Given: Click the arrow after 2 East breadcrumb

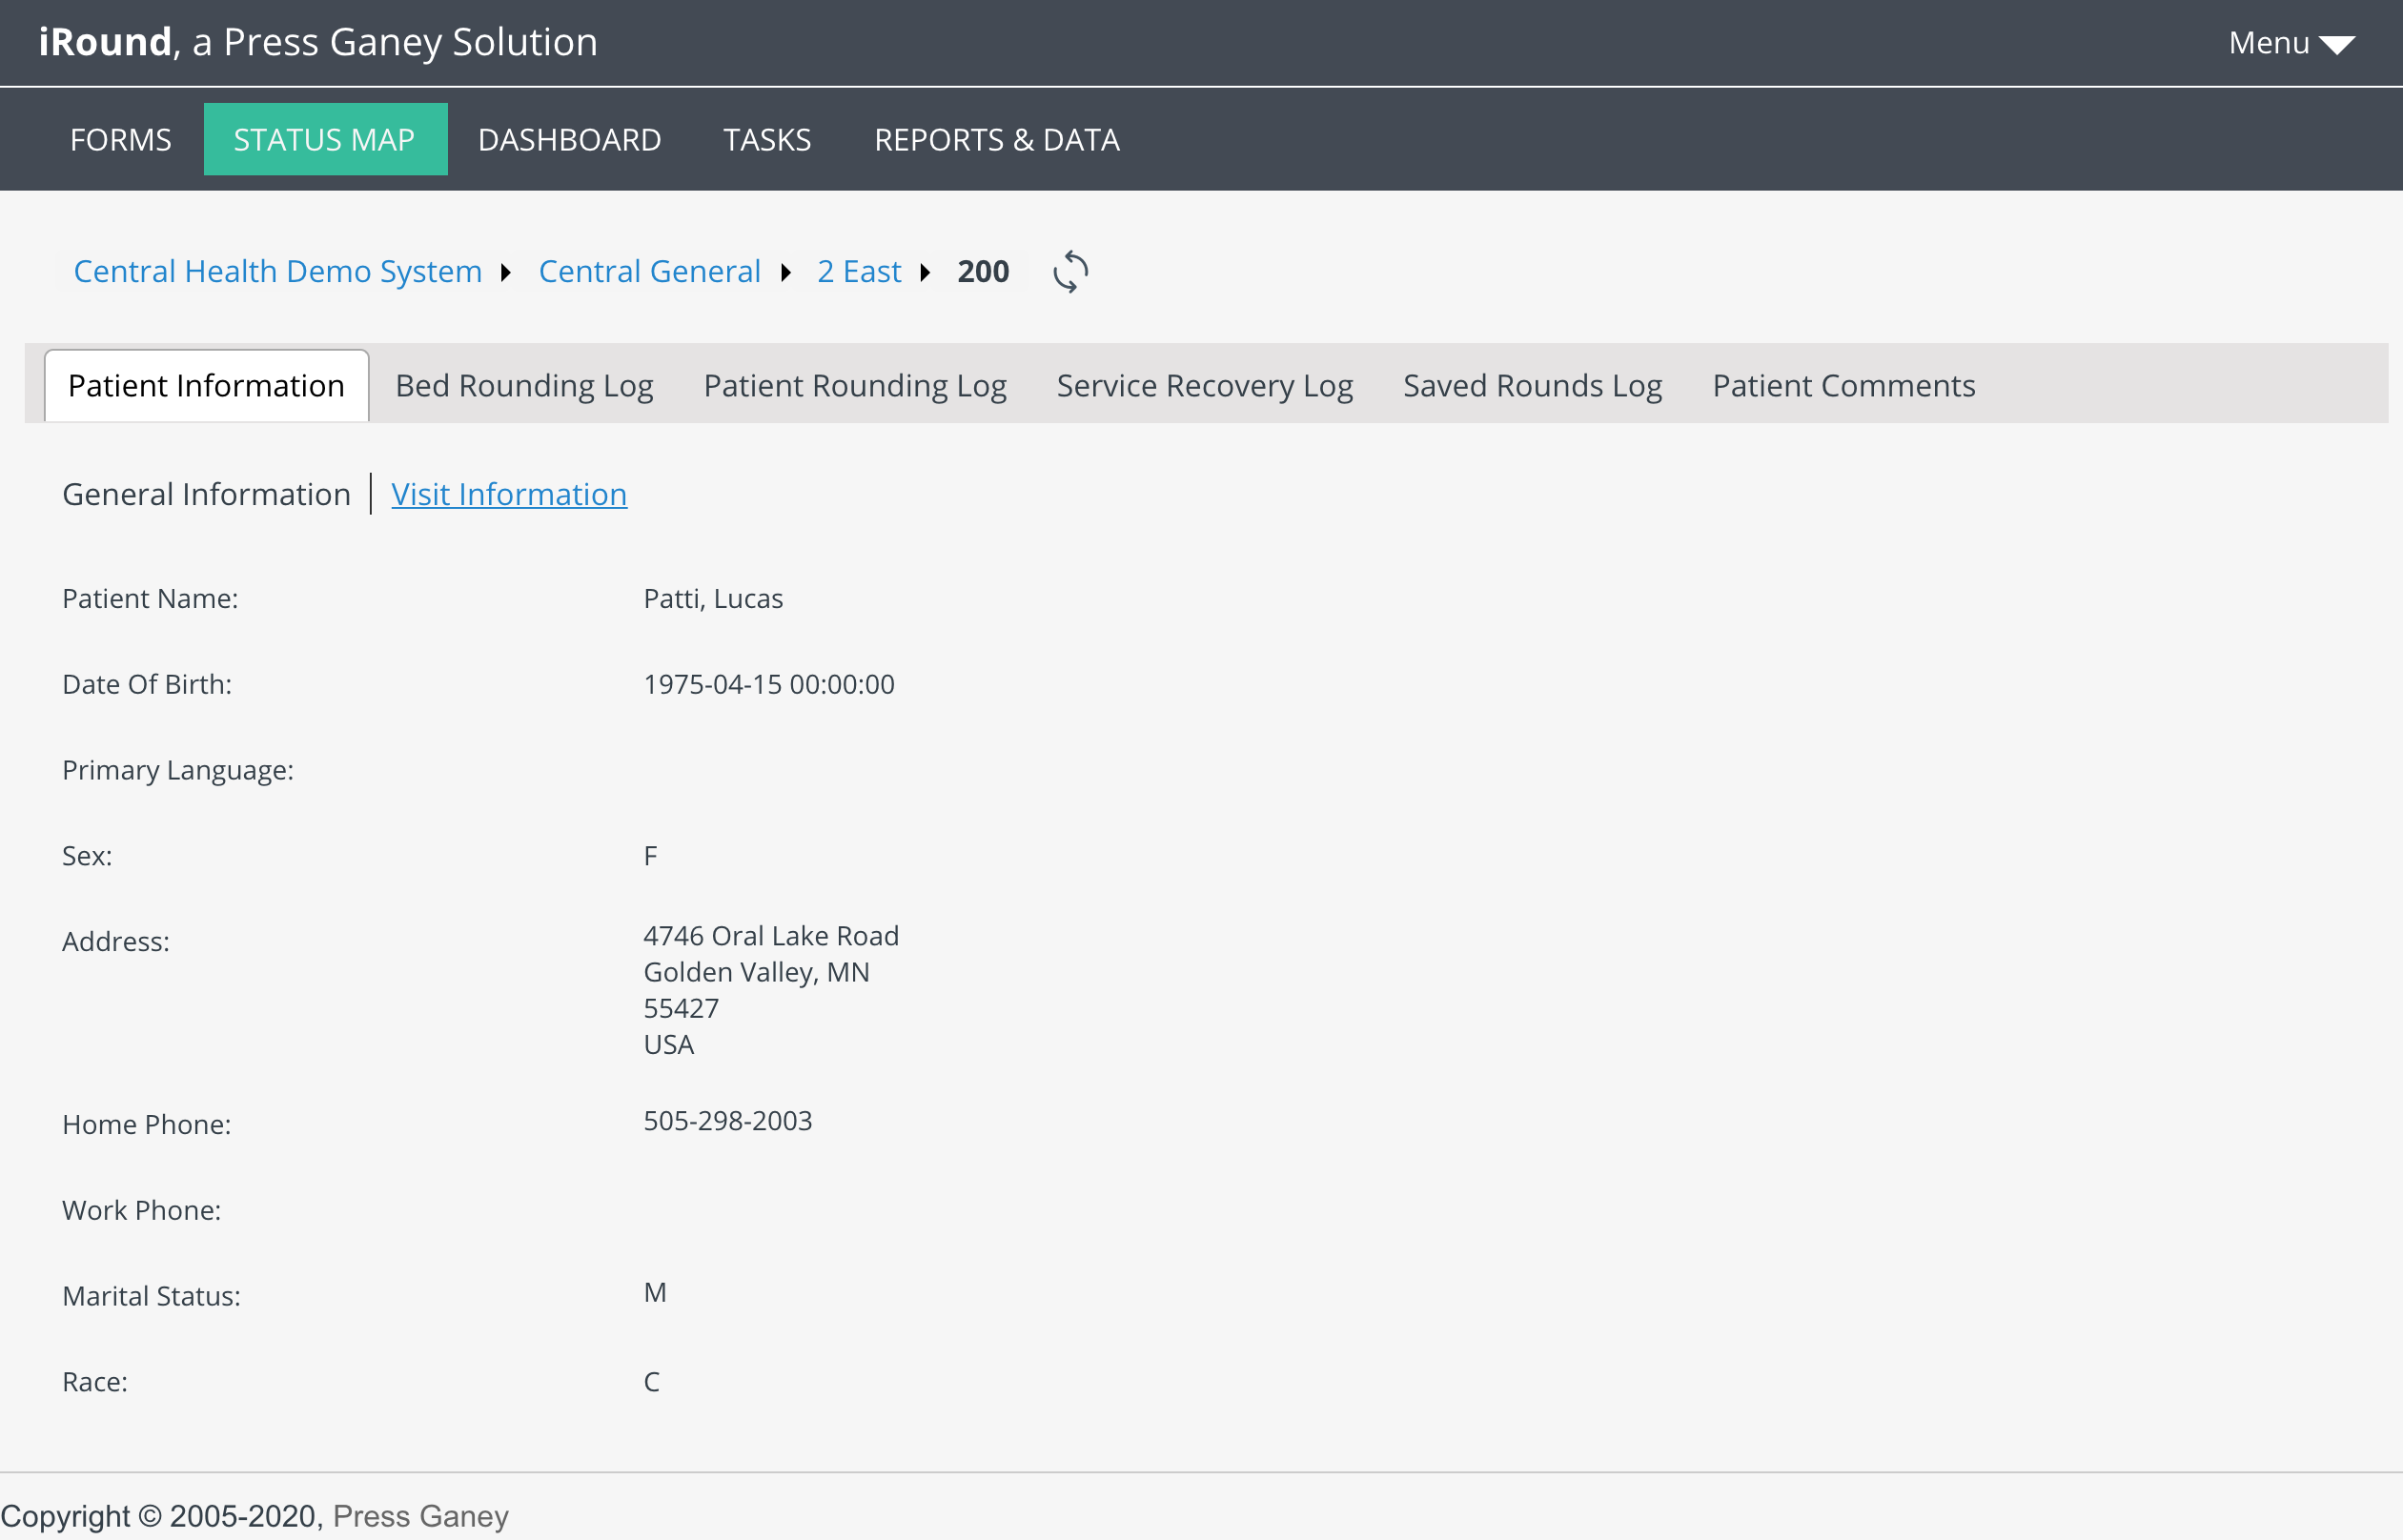Looking at the screenshot, I should click(926, 272).
